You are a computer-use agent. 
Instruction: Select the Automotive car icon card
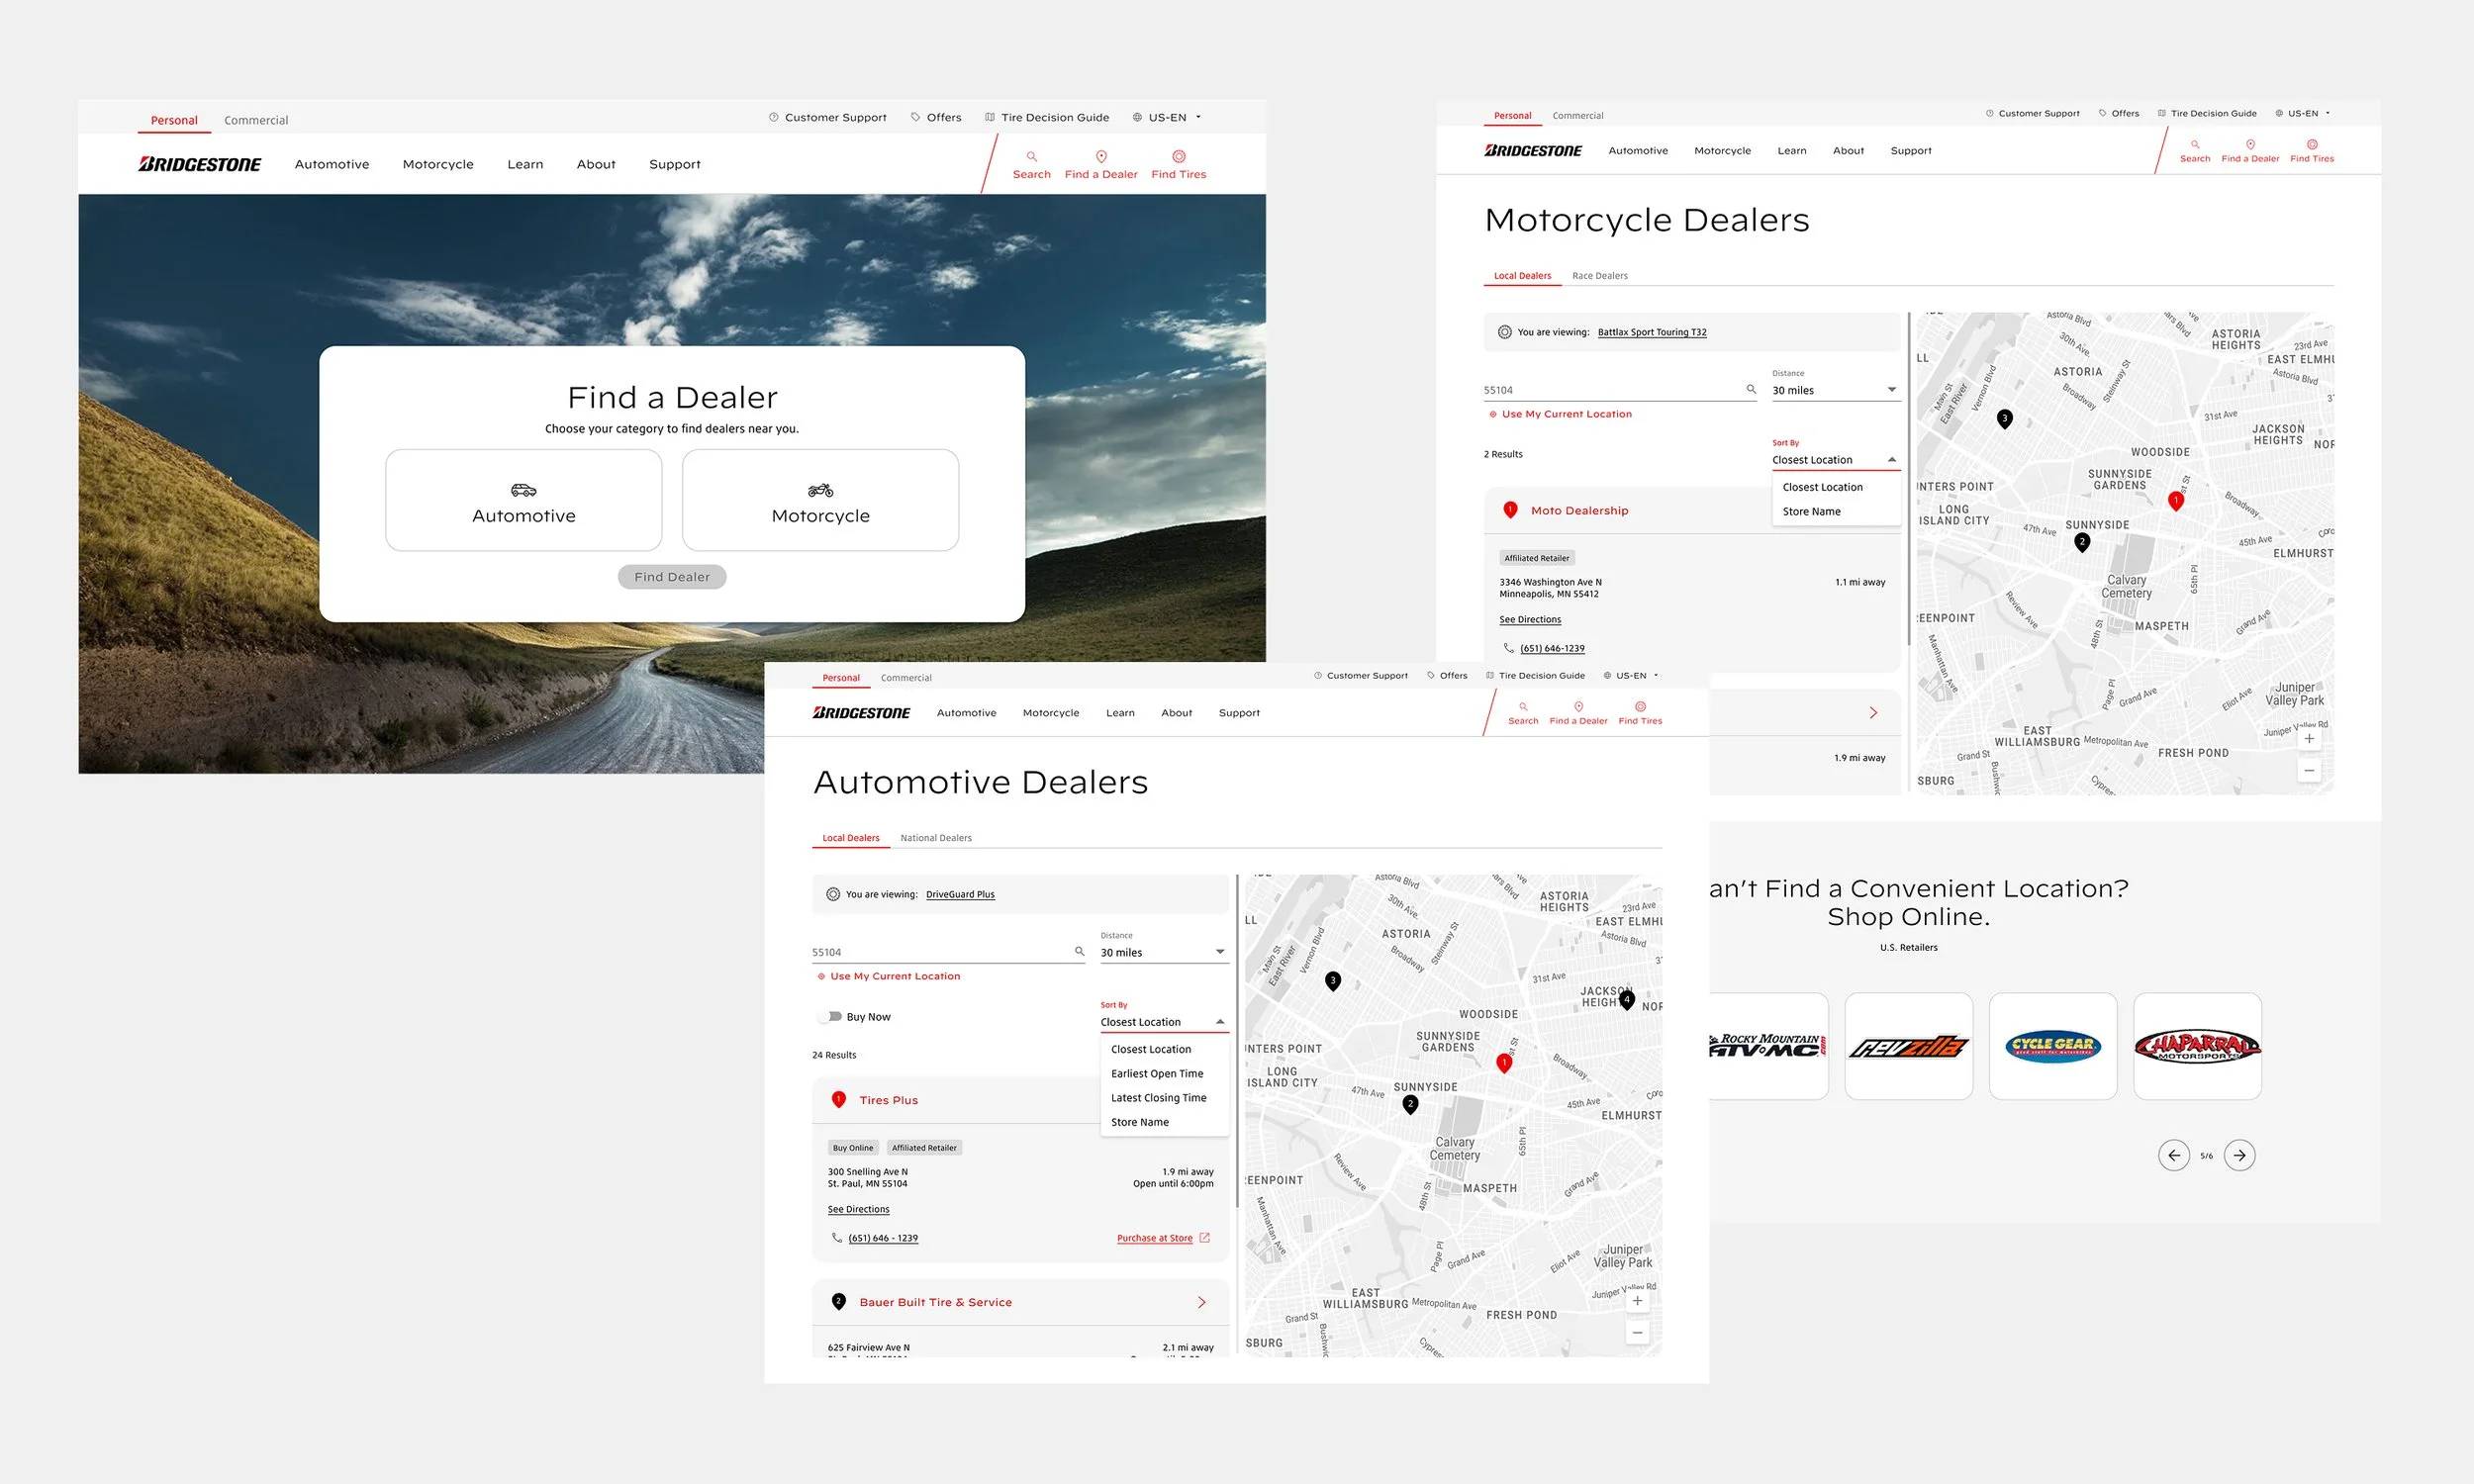(x=523, y=500)
